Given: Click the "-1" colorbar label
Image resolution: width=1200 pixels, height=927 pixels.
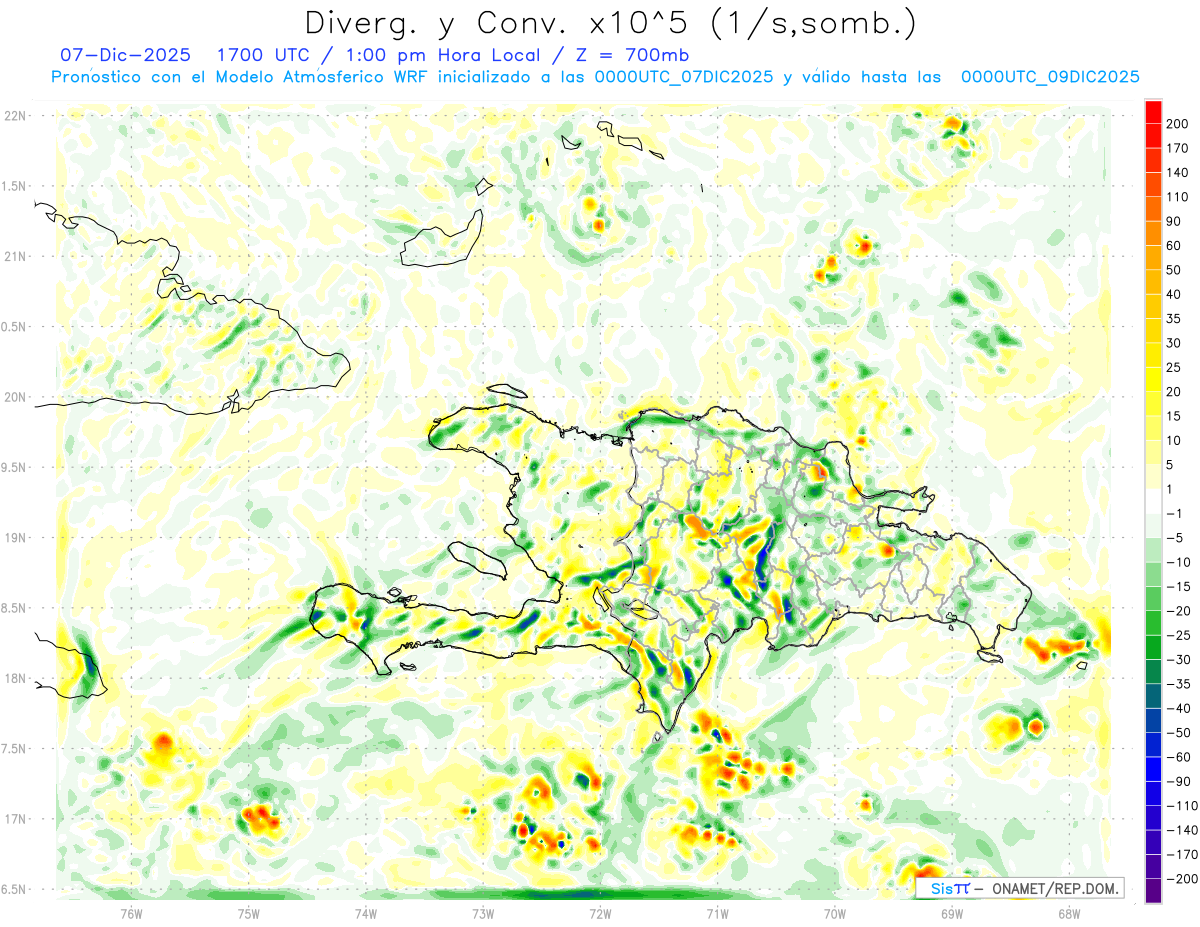Looking at the screenshot, I should pos(1175,513).
